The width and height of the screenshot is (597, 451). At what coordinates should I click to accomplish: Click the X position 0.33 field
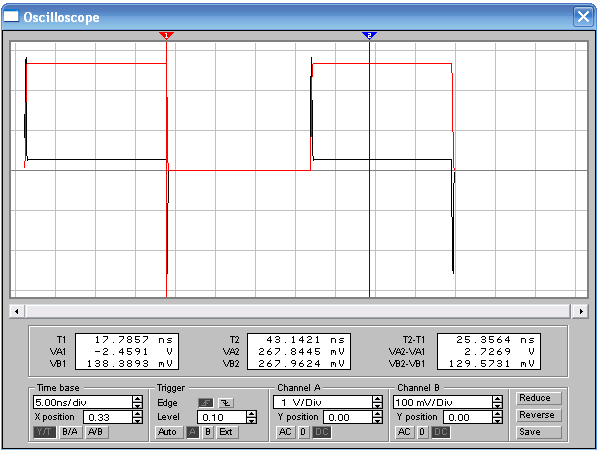click(108, 418)
